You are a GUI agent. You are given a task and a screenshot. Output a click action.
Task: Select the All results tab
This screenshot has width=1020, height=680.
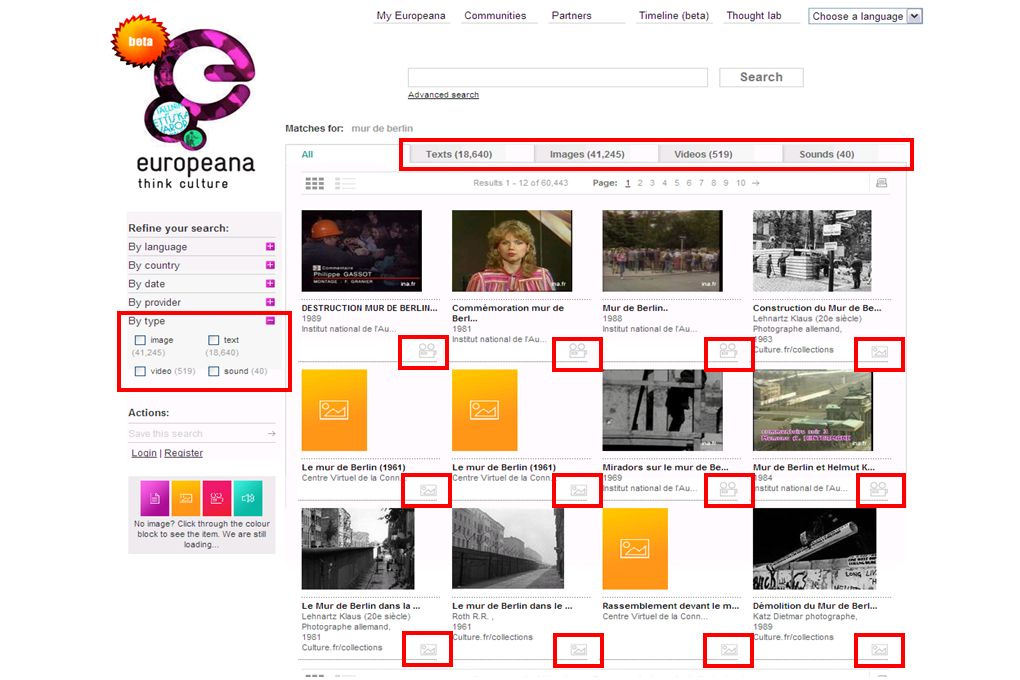tap(307, 154)
